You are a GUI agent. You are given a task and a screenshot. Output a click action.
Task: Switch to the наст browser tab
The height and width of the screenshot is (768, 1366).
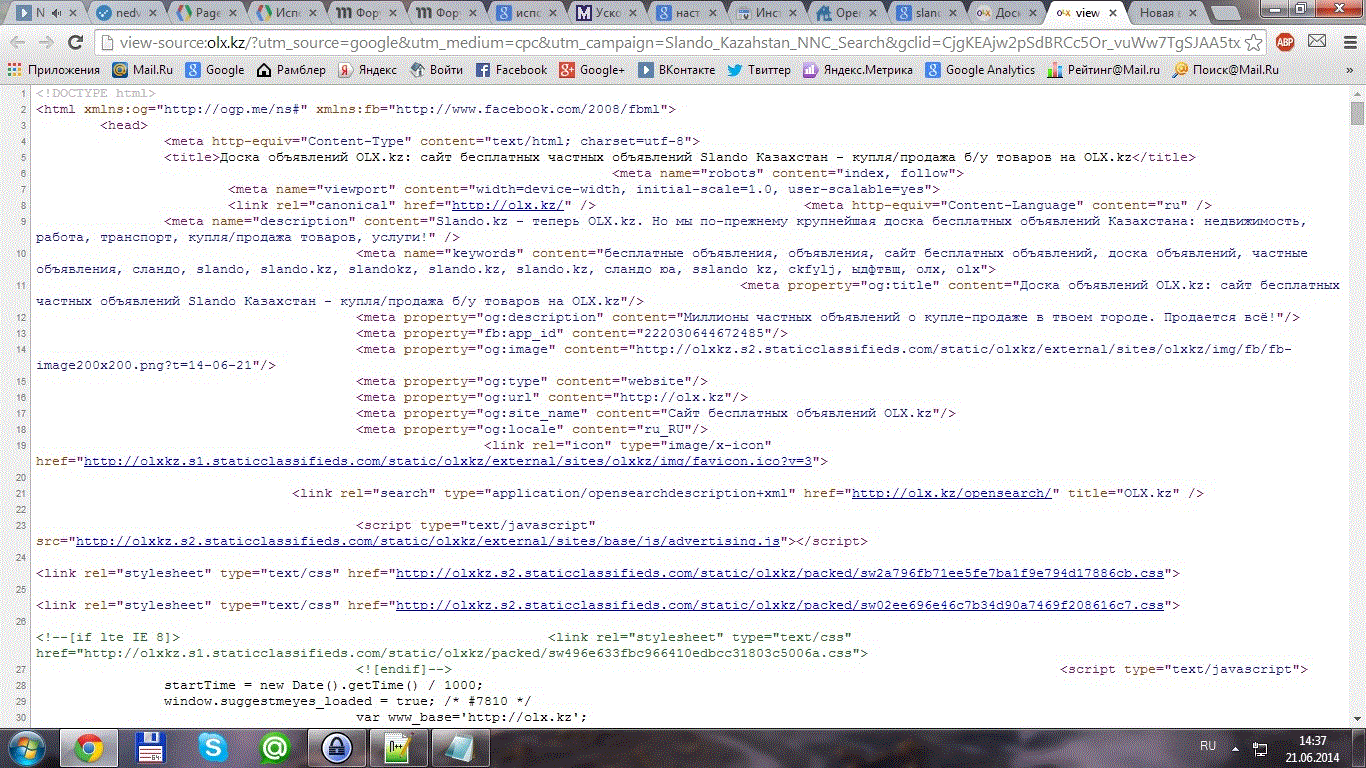click(x=686, y=13)
